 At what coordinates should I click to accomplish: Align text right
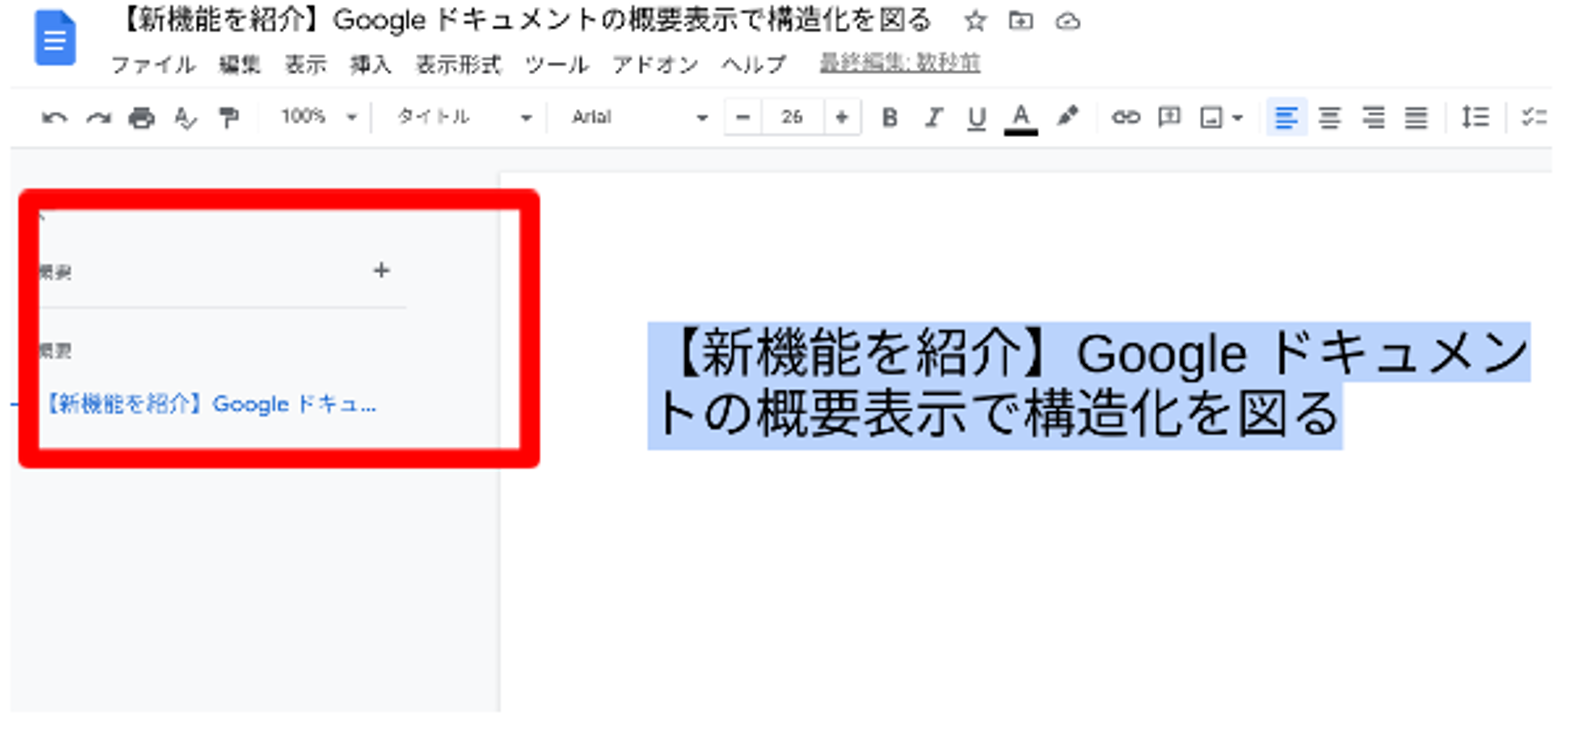[x=1373, y=118]
